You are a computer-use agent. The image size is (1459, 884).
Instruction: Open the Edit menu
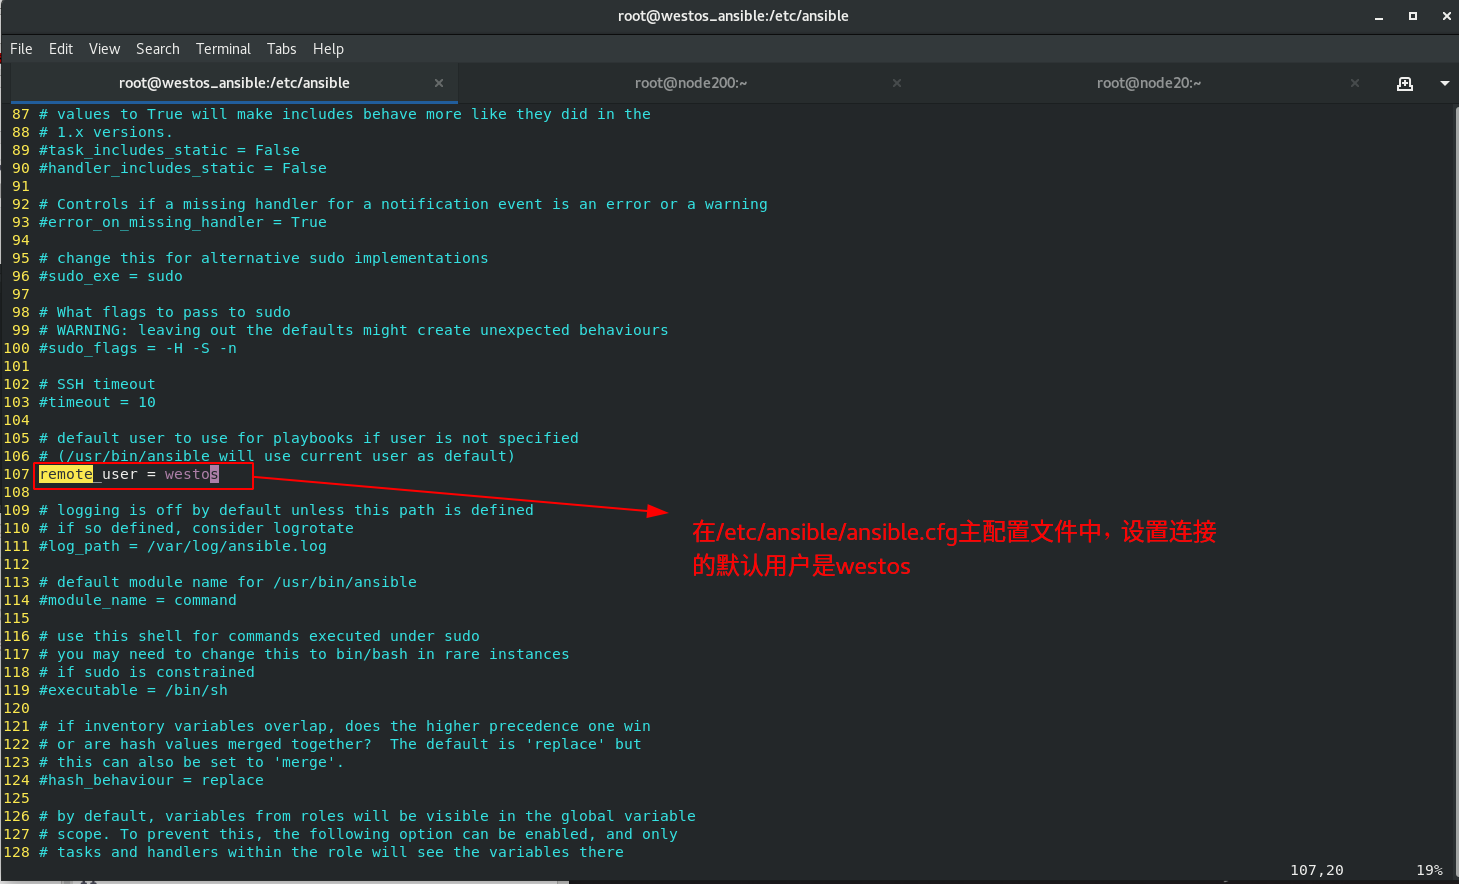[x=61, y=49]
